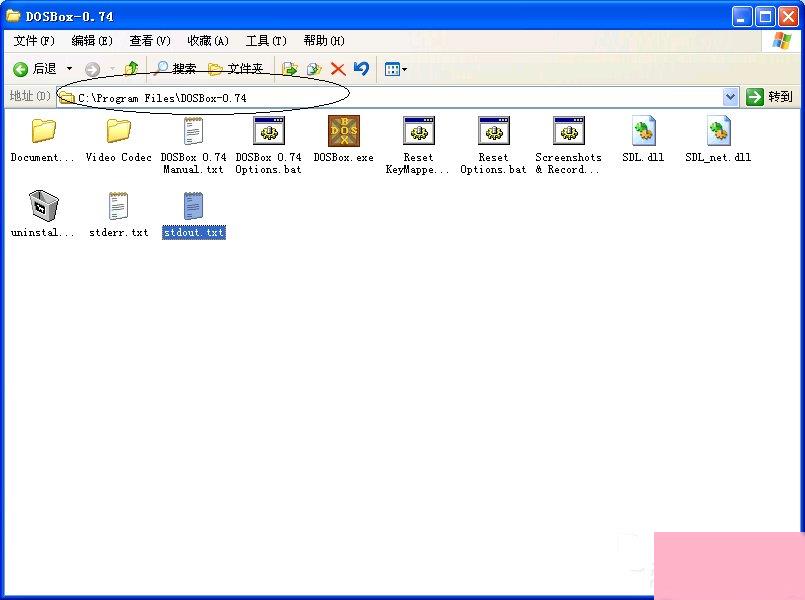The image size is (805, 600).
Task: Click the 'DOSBox.exe' file name label
Action: [343, 158]
